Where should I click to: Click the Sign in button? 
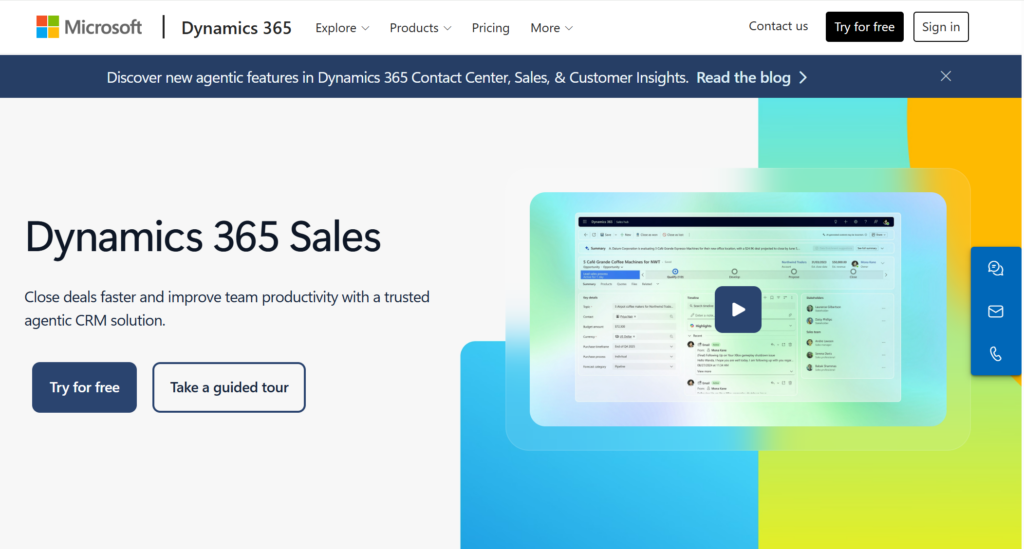[x=940, y=27]
